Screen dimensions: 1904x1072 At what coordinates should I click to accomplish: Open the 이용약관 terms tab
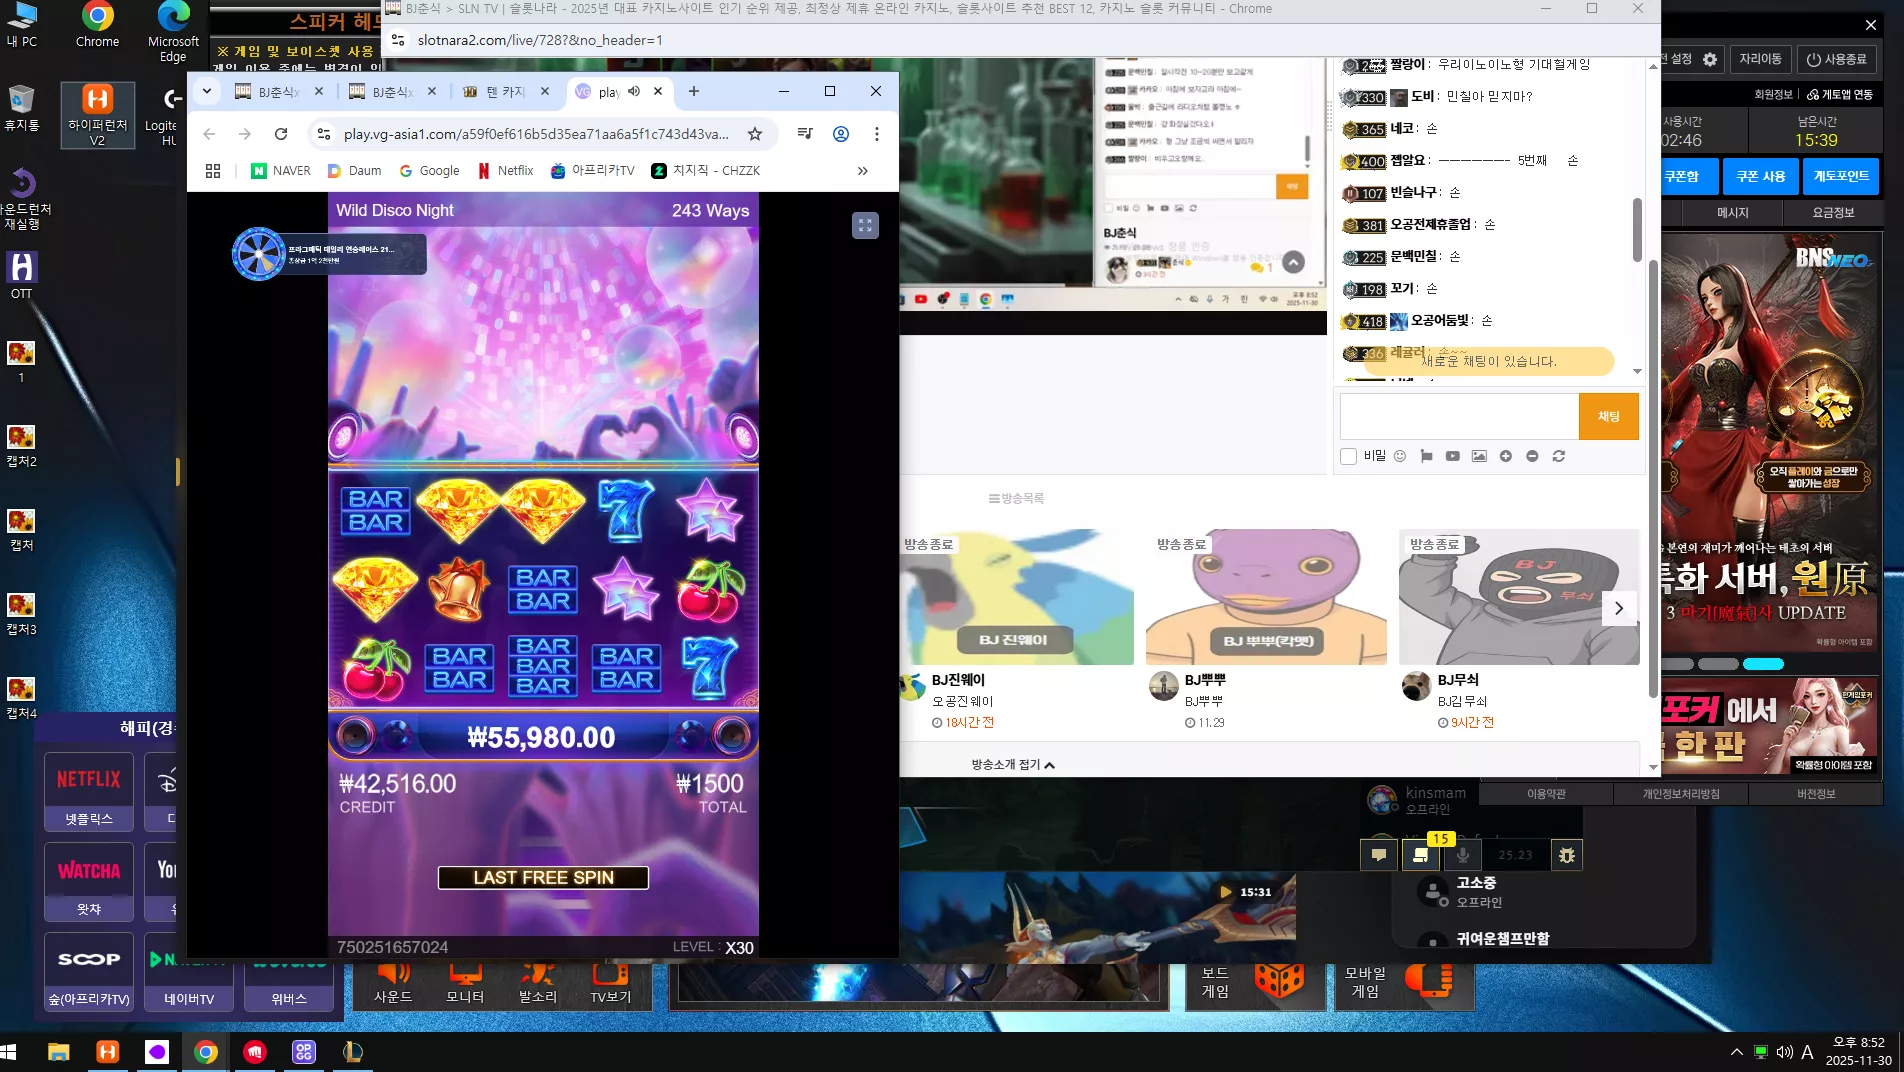click(x=1546, y=794)
